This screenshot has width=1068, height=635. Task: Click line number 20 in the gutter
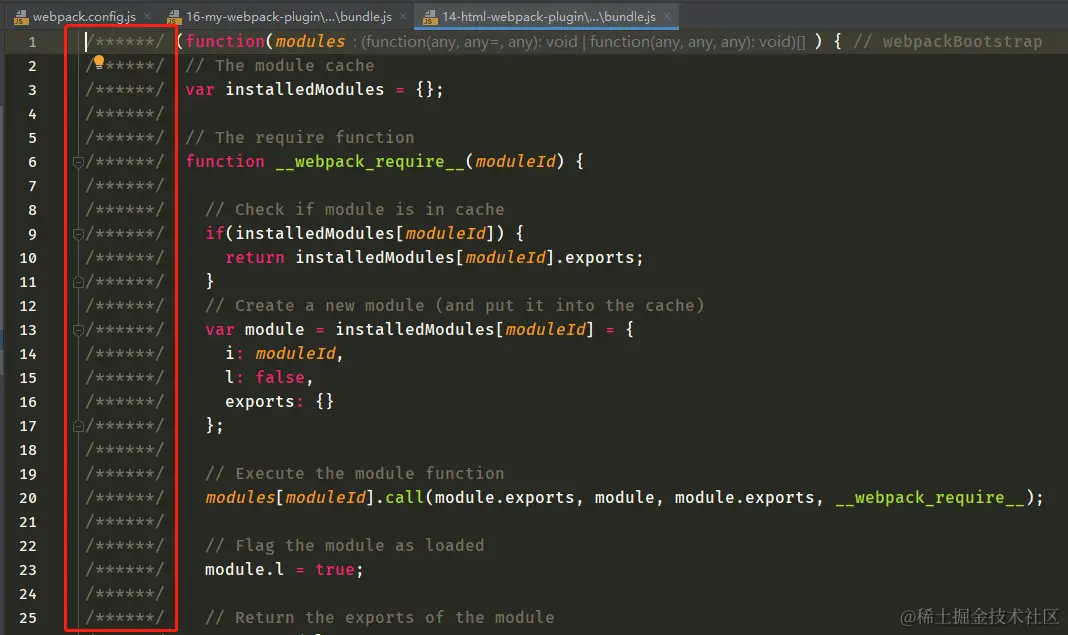coord(28,499)
